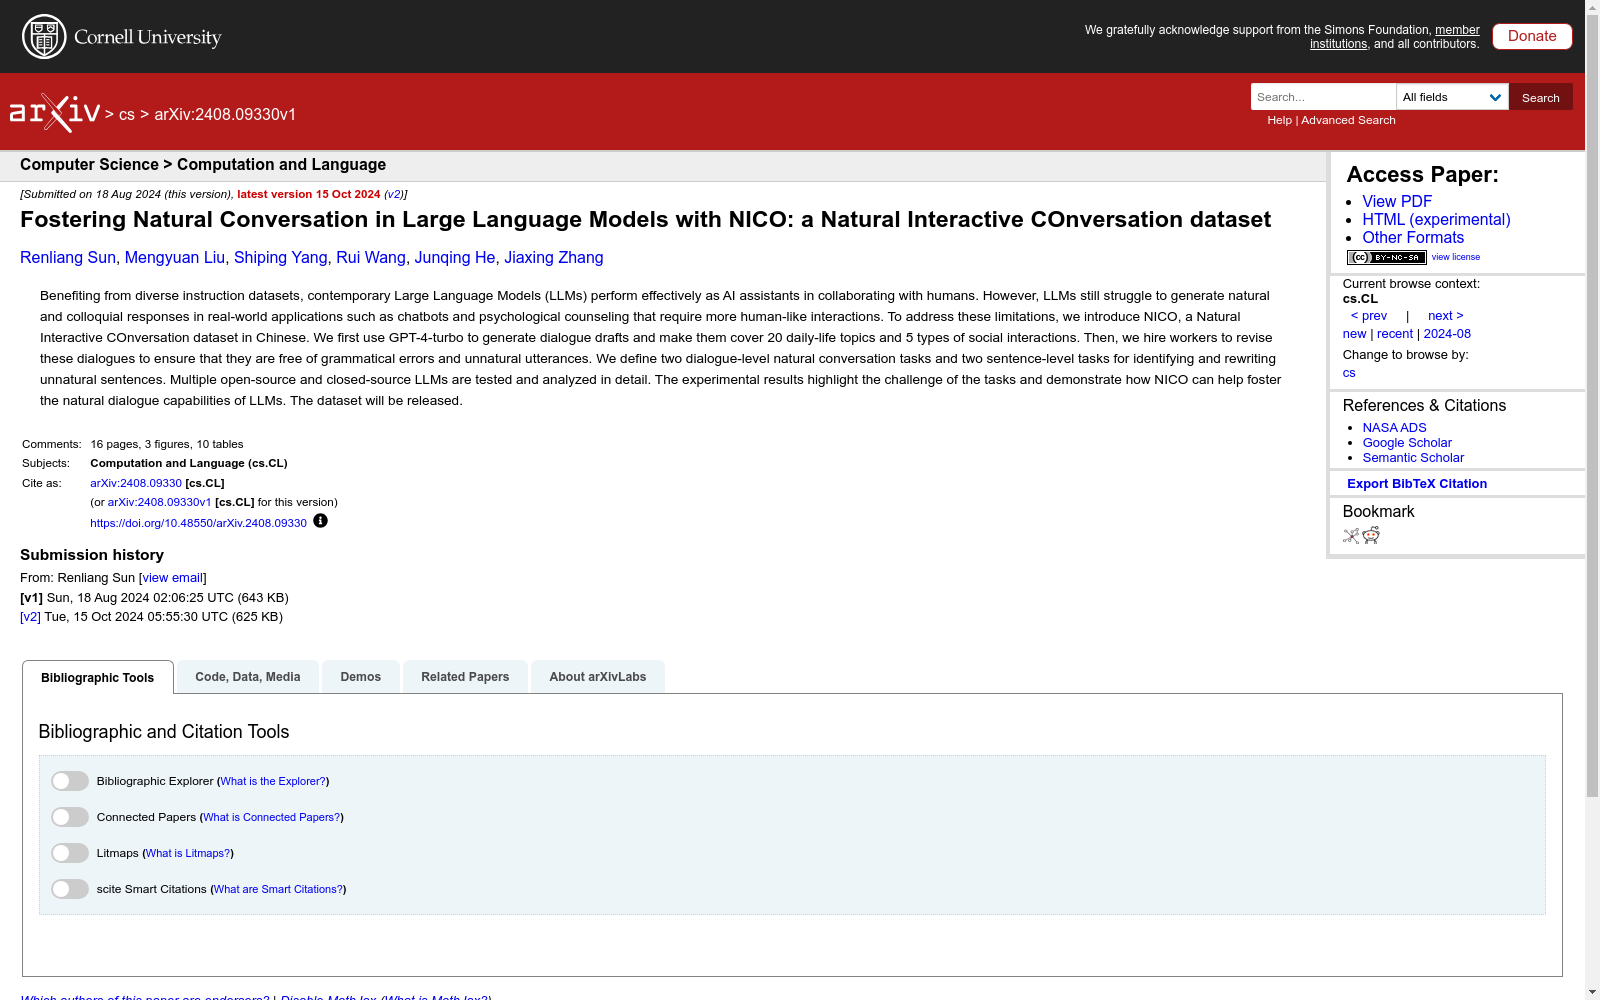
Task: Click cs in the breadcrumb
Action: coord(126,114)
